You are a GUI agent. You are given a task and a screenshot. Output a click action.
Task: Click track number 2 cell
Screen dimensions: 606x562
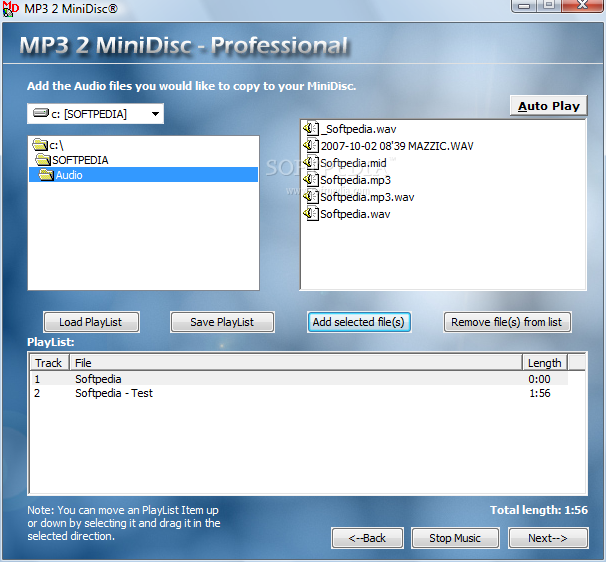pos(37,393)
